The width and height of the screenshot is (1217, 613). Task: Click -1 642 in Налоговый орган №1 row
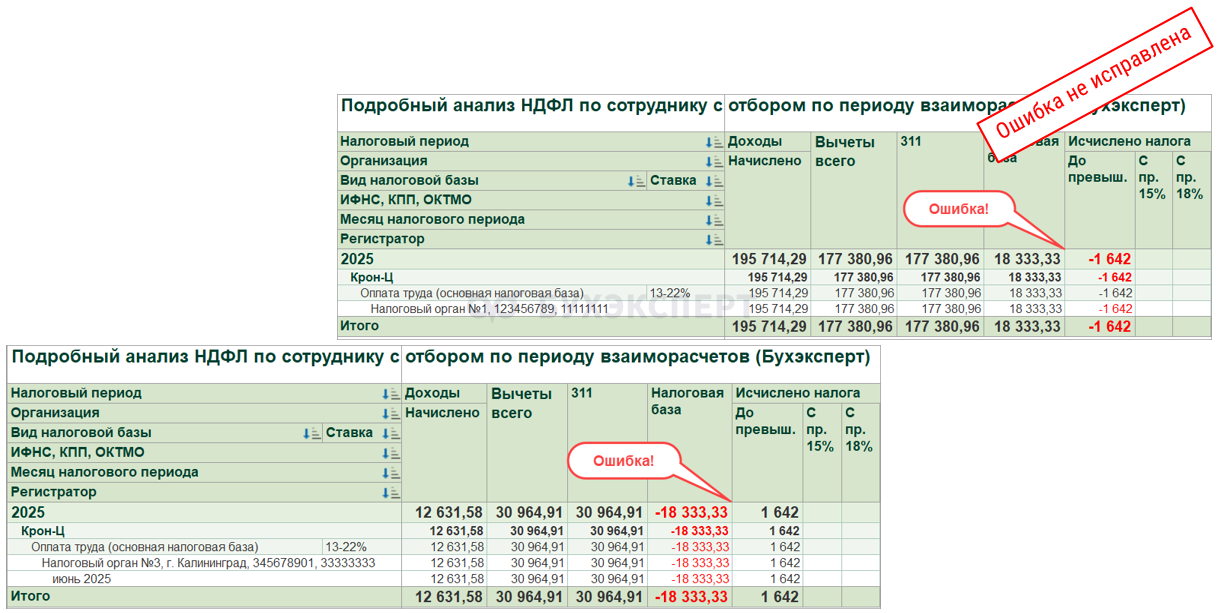point(1115,309)
